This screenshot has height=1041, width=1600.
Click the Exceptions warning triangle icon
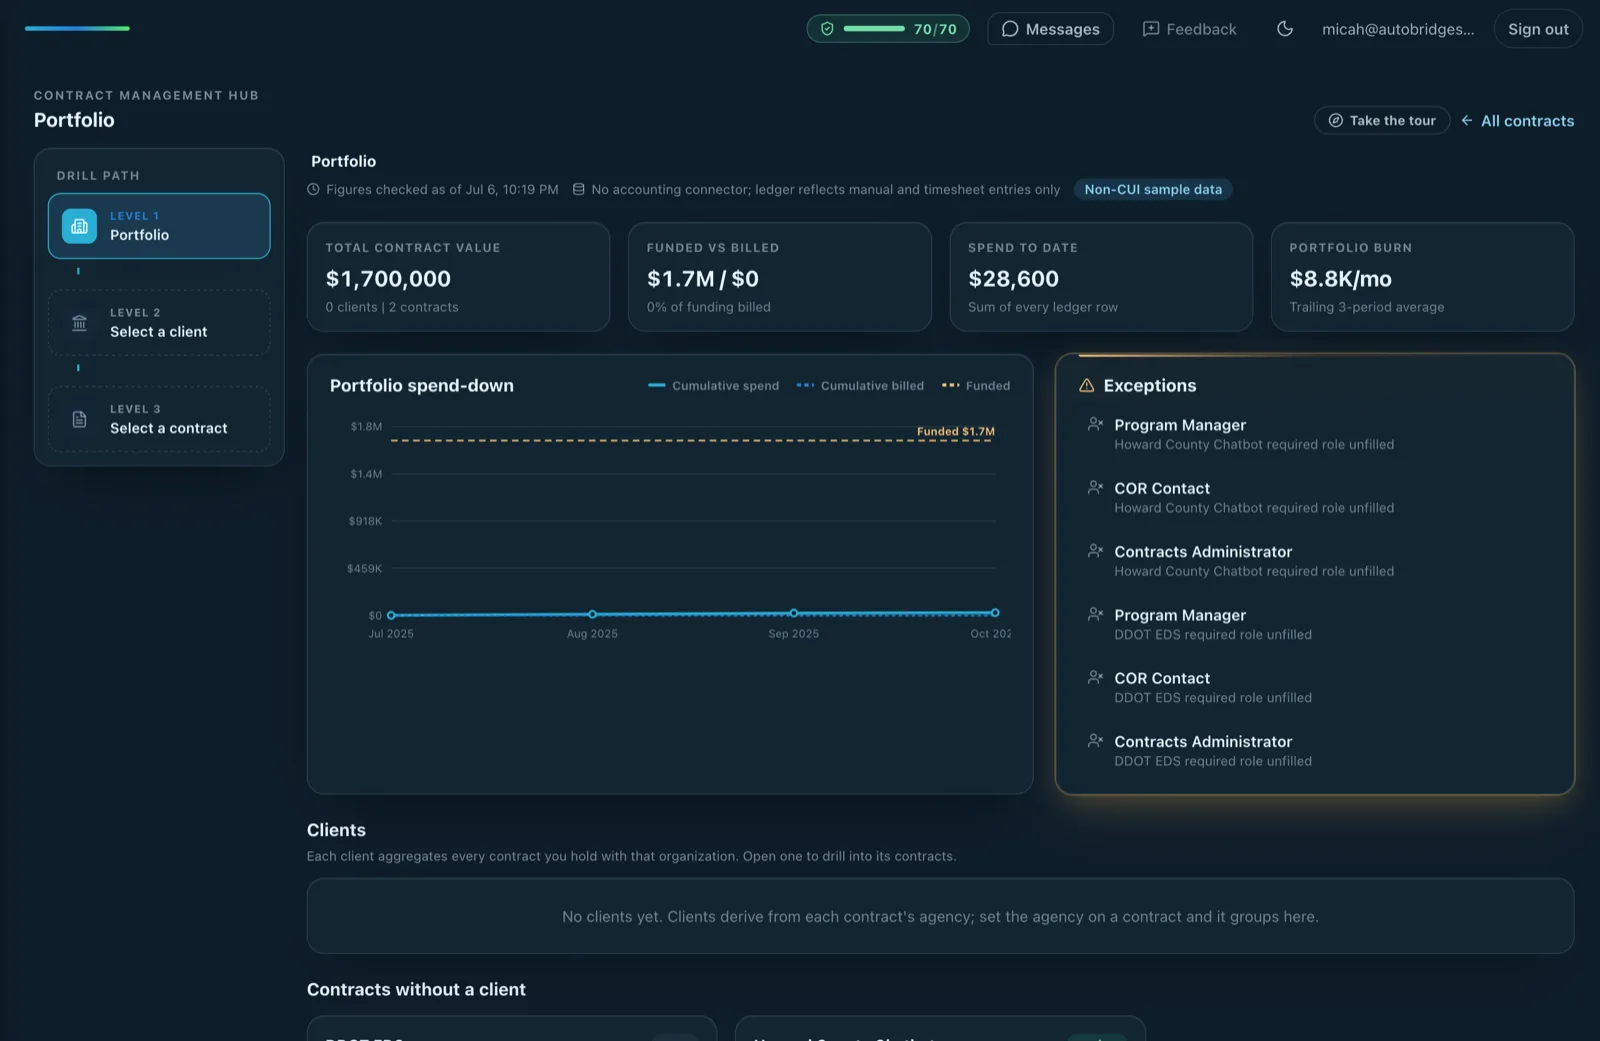1087,385
